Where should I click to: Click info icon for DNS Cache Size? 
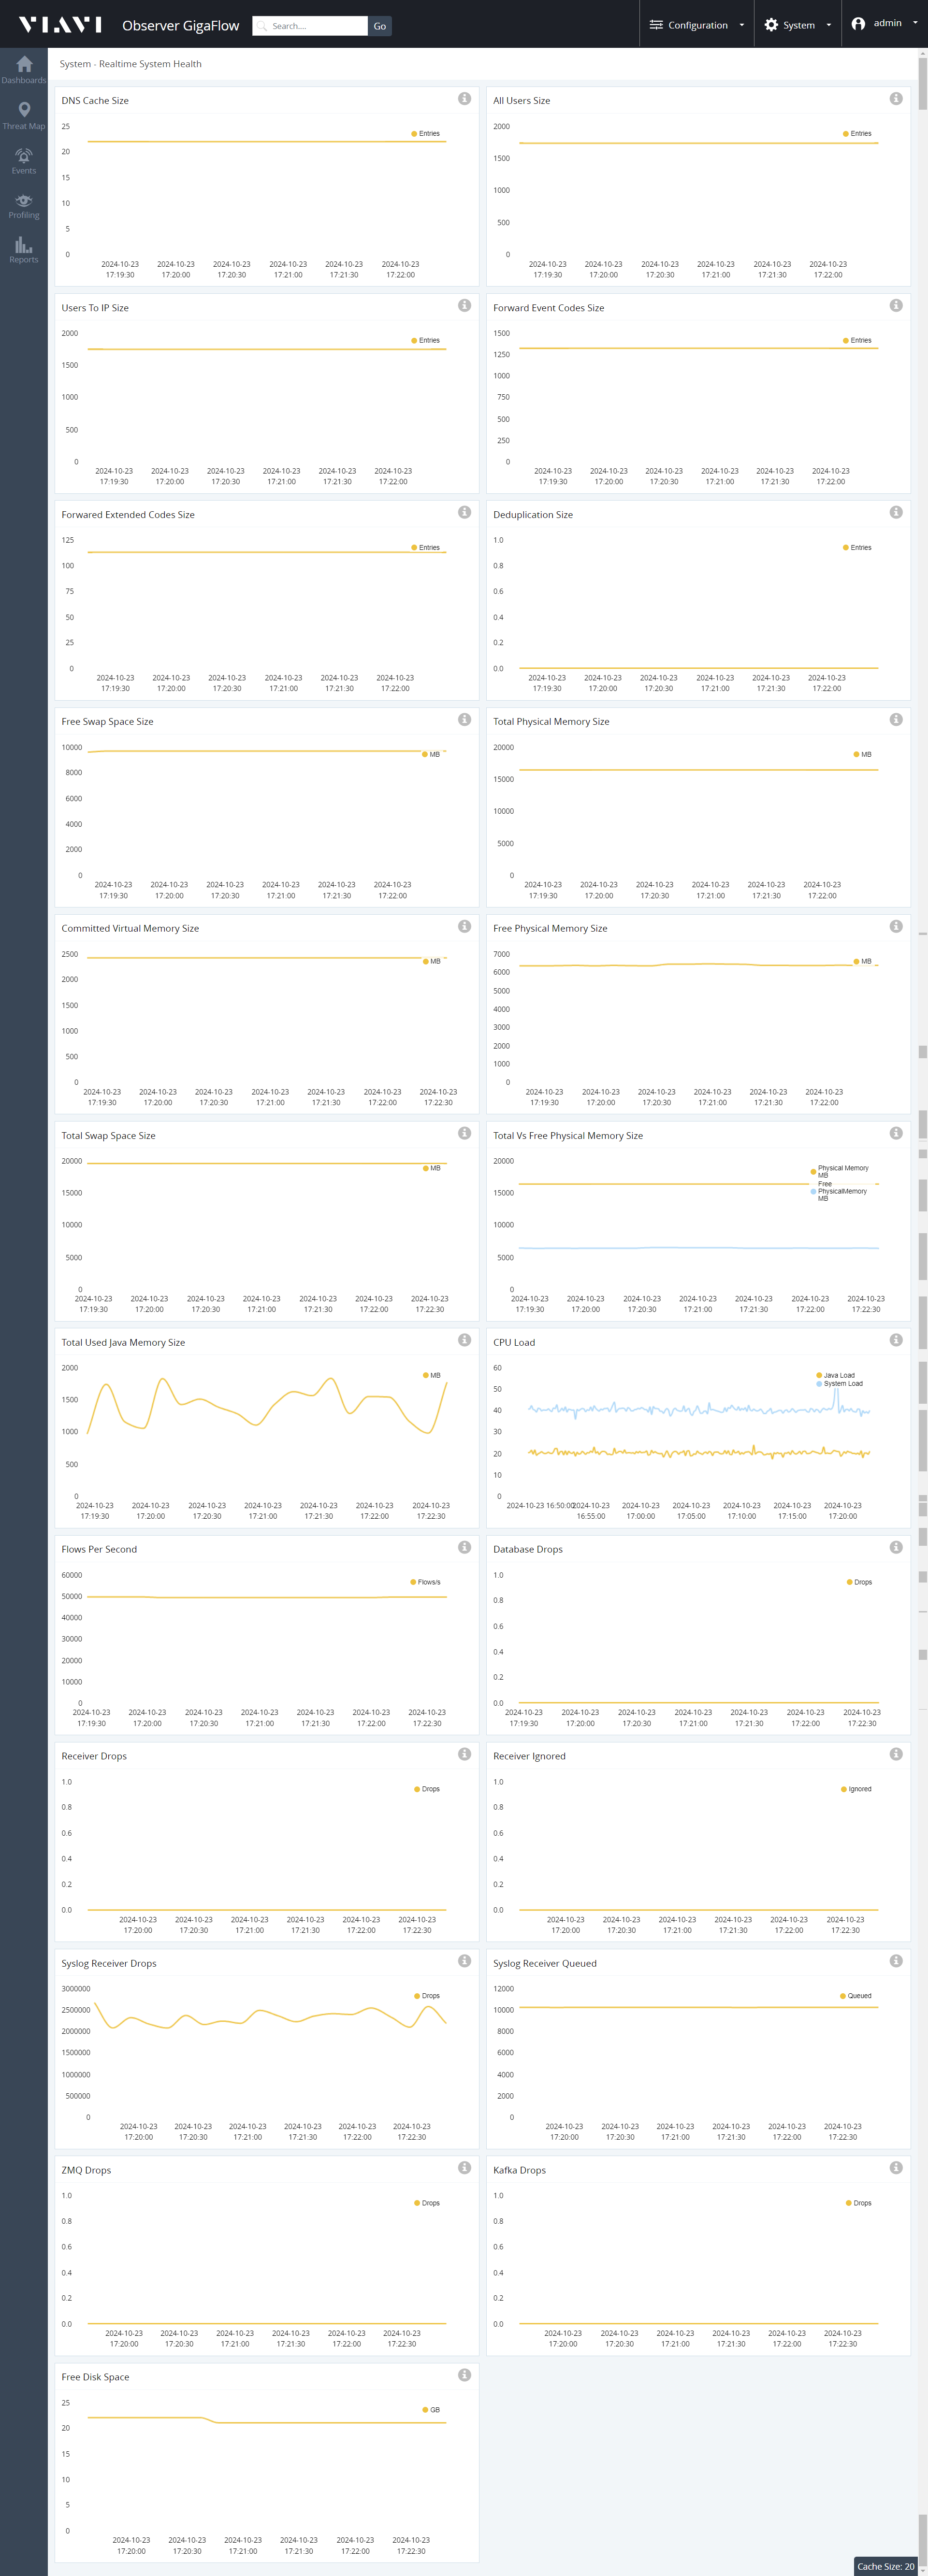[464, 99]
